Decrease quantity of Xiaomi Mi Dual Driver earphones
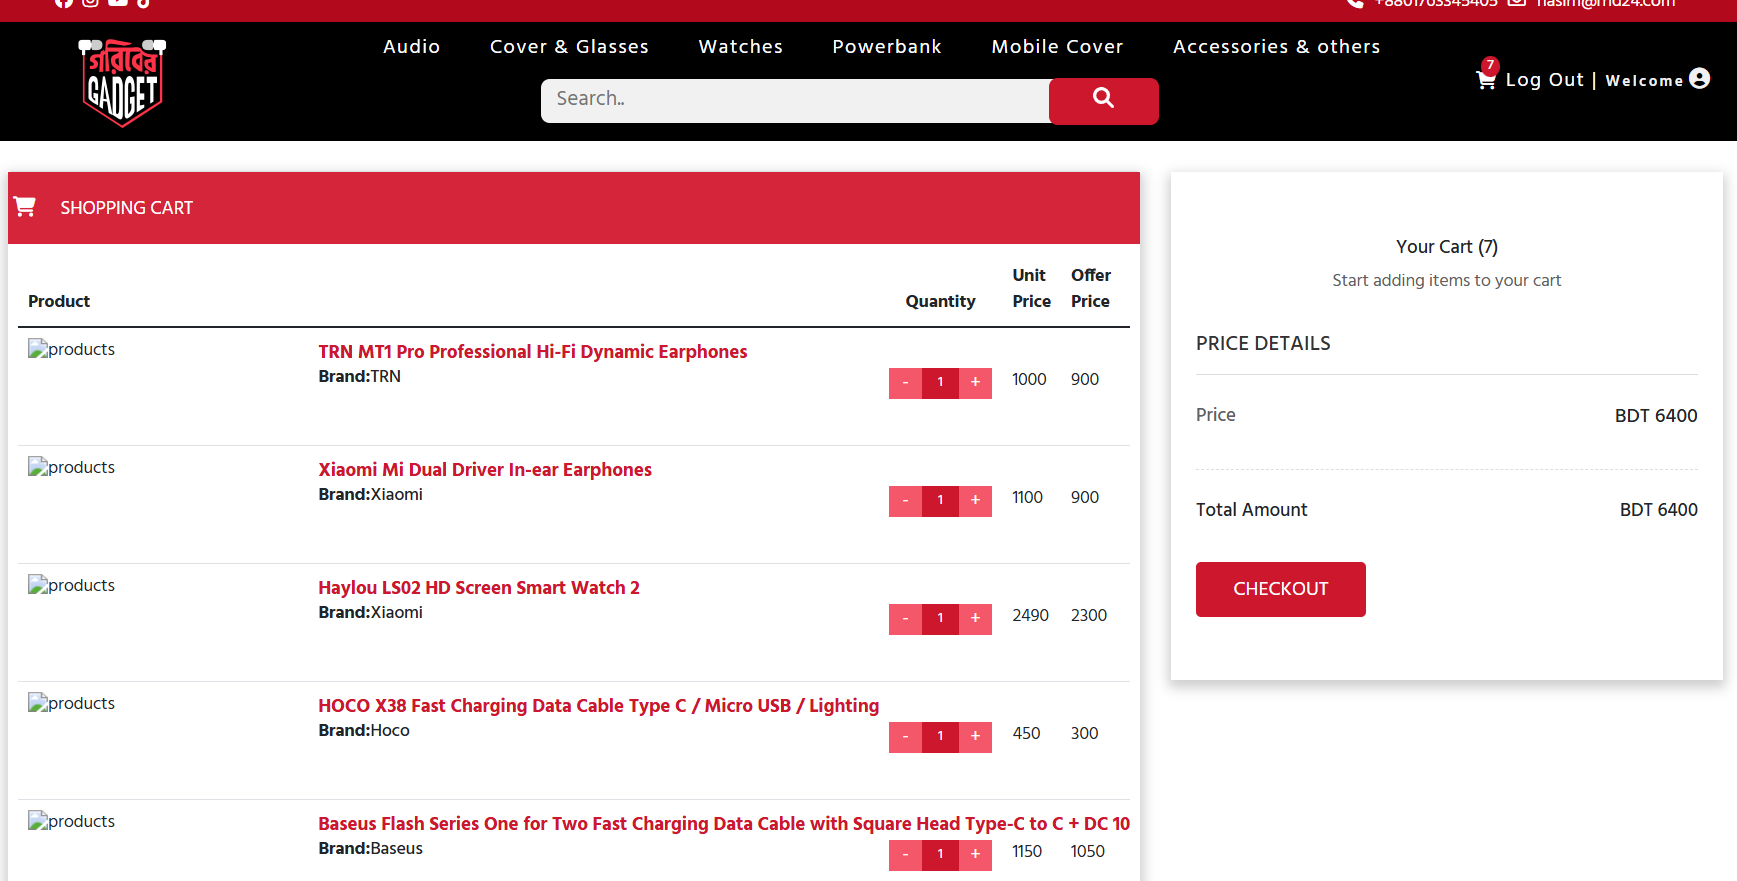Viewport: 1737px width, 881px height. [905, 501]
